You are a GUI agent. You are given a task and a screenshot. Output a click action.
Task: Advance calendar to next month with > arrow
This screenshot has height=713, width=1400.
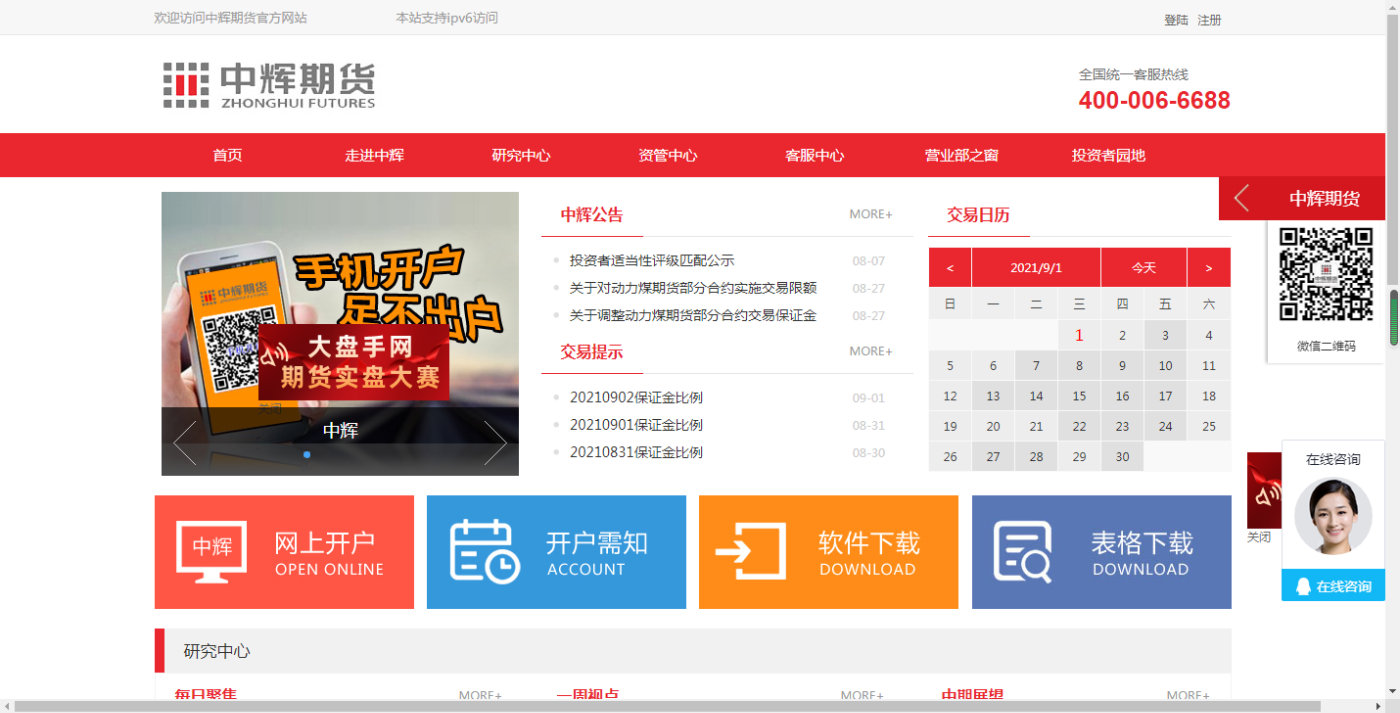[1209, 267]
